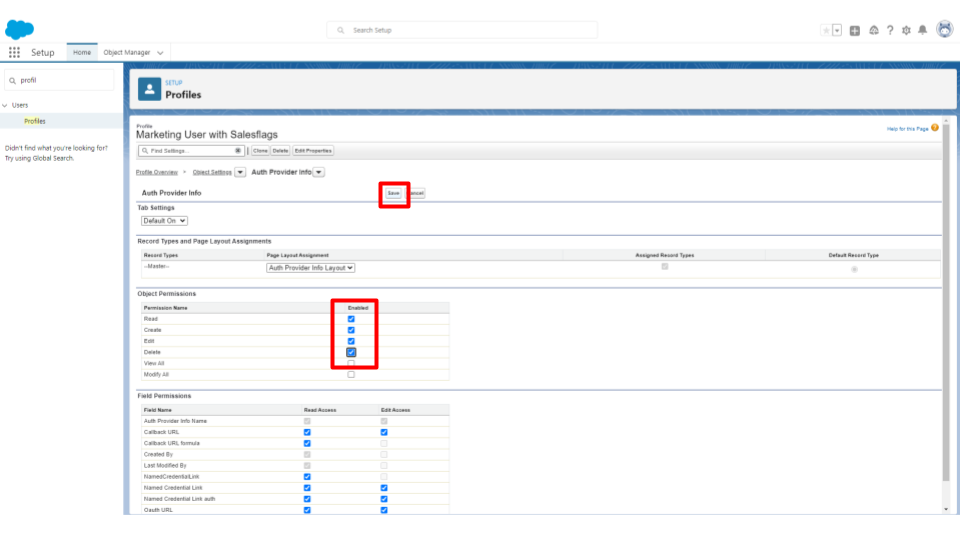Toggle Named Credential Link auth Read Access

(x=307, y=499)
